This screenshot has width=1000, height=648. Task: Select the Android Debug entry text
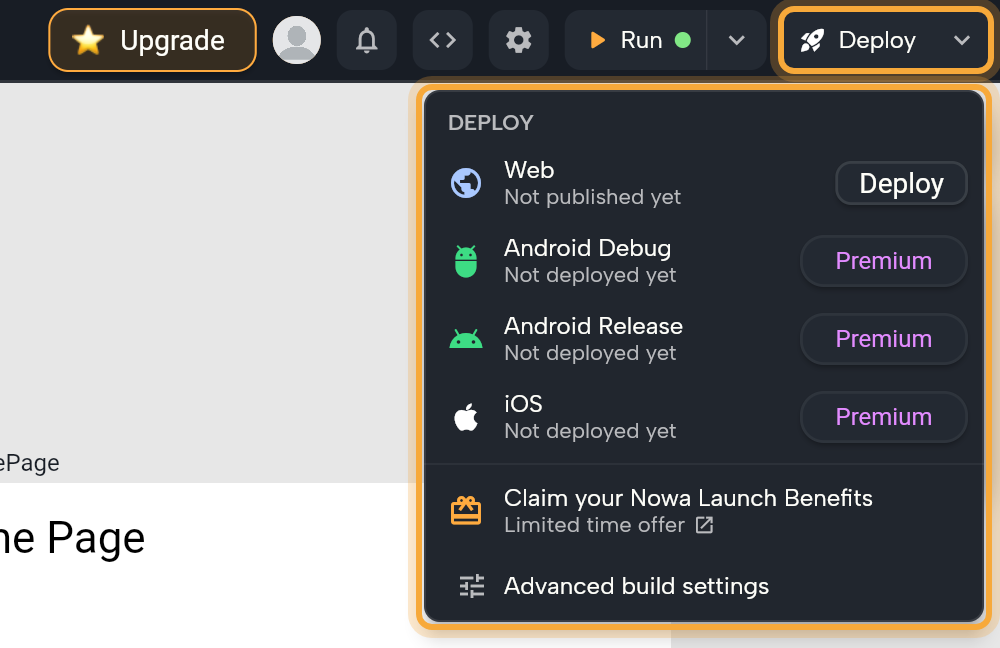[587, 248]
